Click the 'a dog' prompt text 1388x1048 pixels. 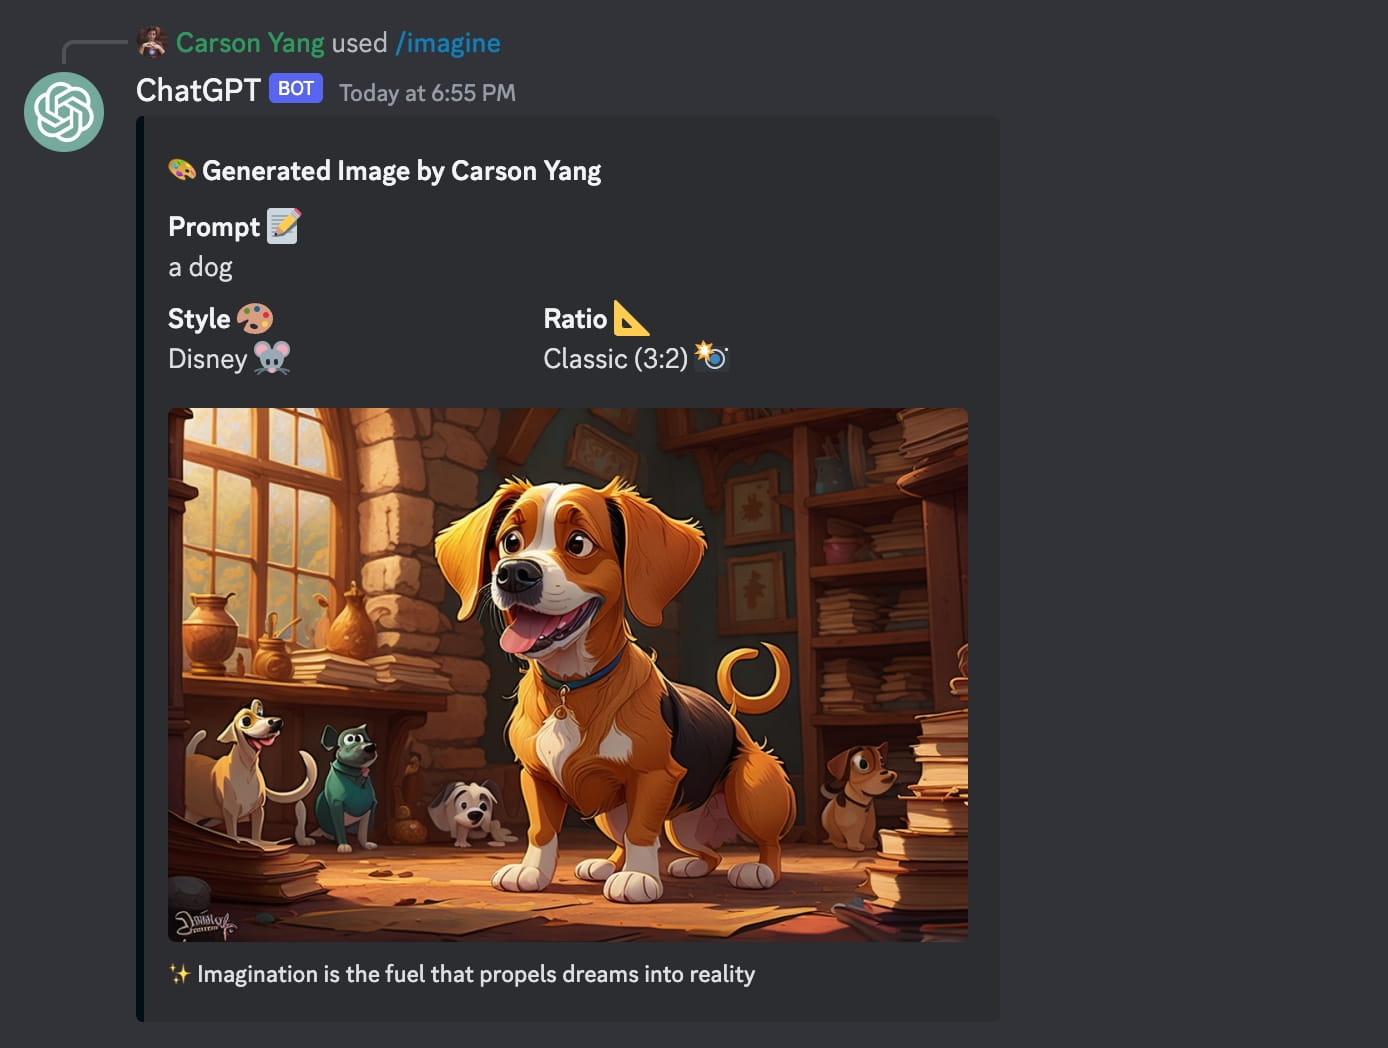click(200, 267)
